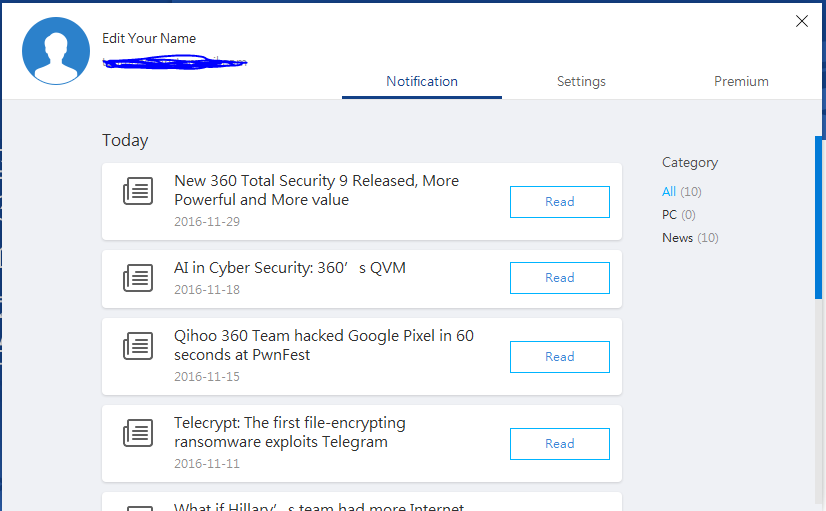Click the date 2016-11-29

(x=207, y=222)
